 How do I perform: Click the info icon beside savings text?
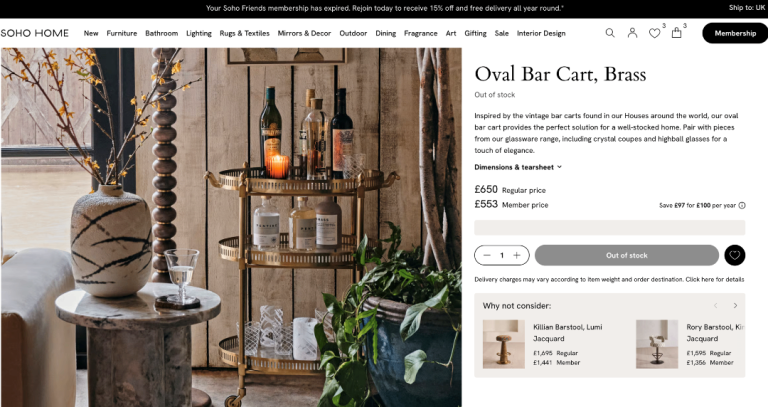coord(742,205)
